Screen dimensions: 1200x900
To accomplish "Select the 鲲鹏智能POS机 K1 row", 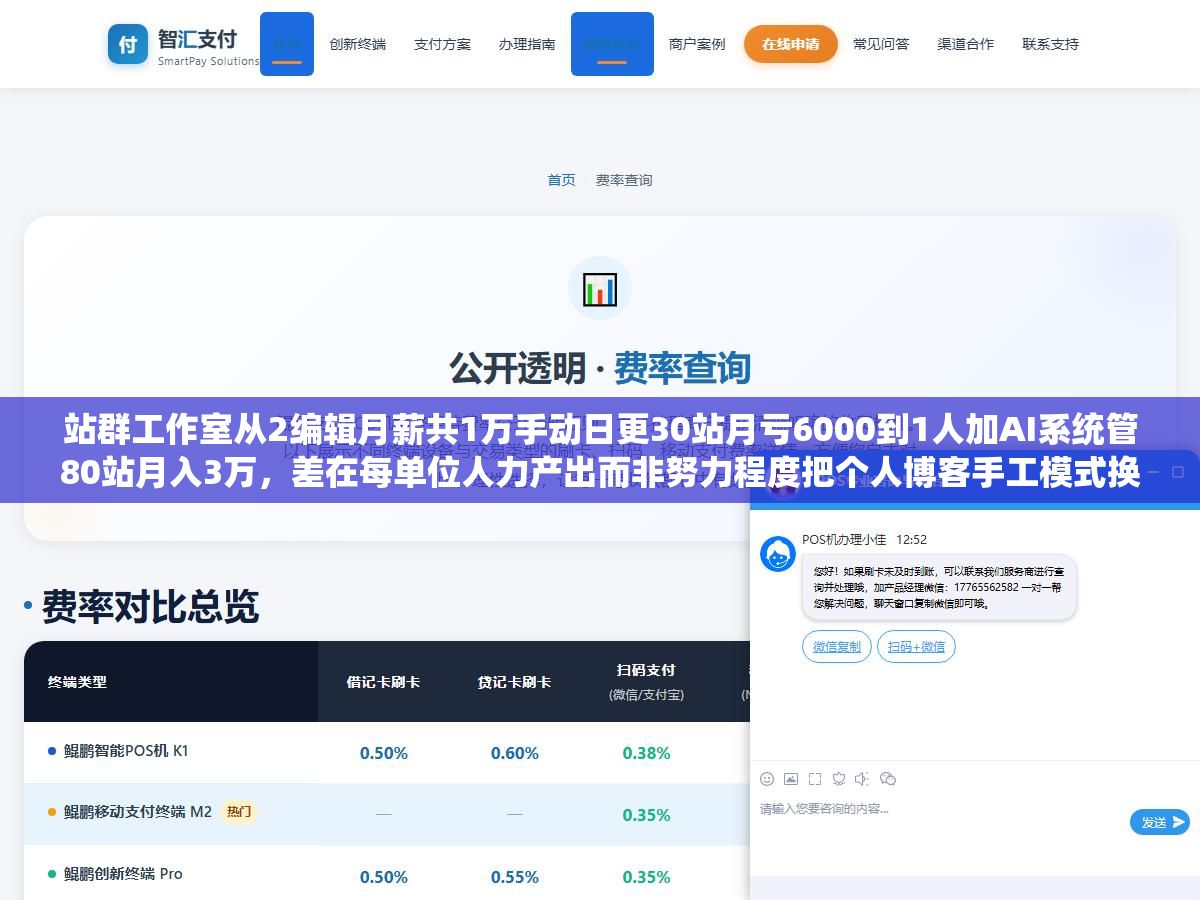I will [x=387, y=752].
